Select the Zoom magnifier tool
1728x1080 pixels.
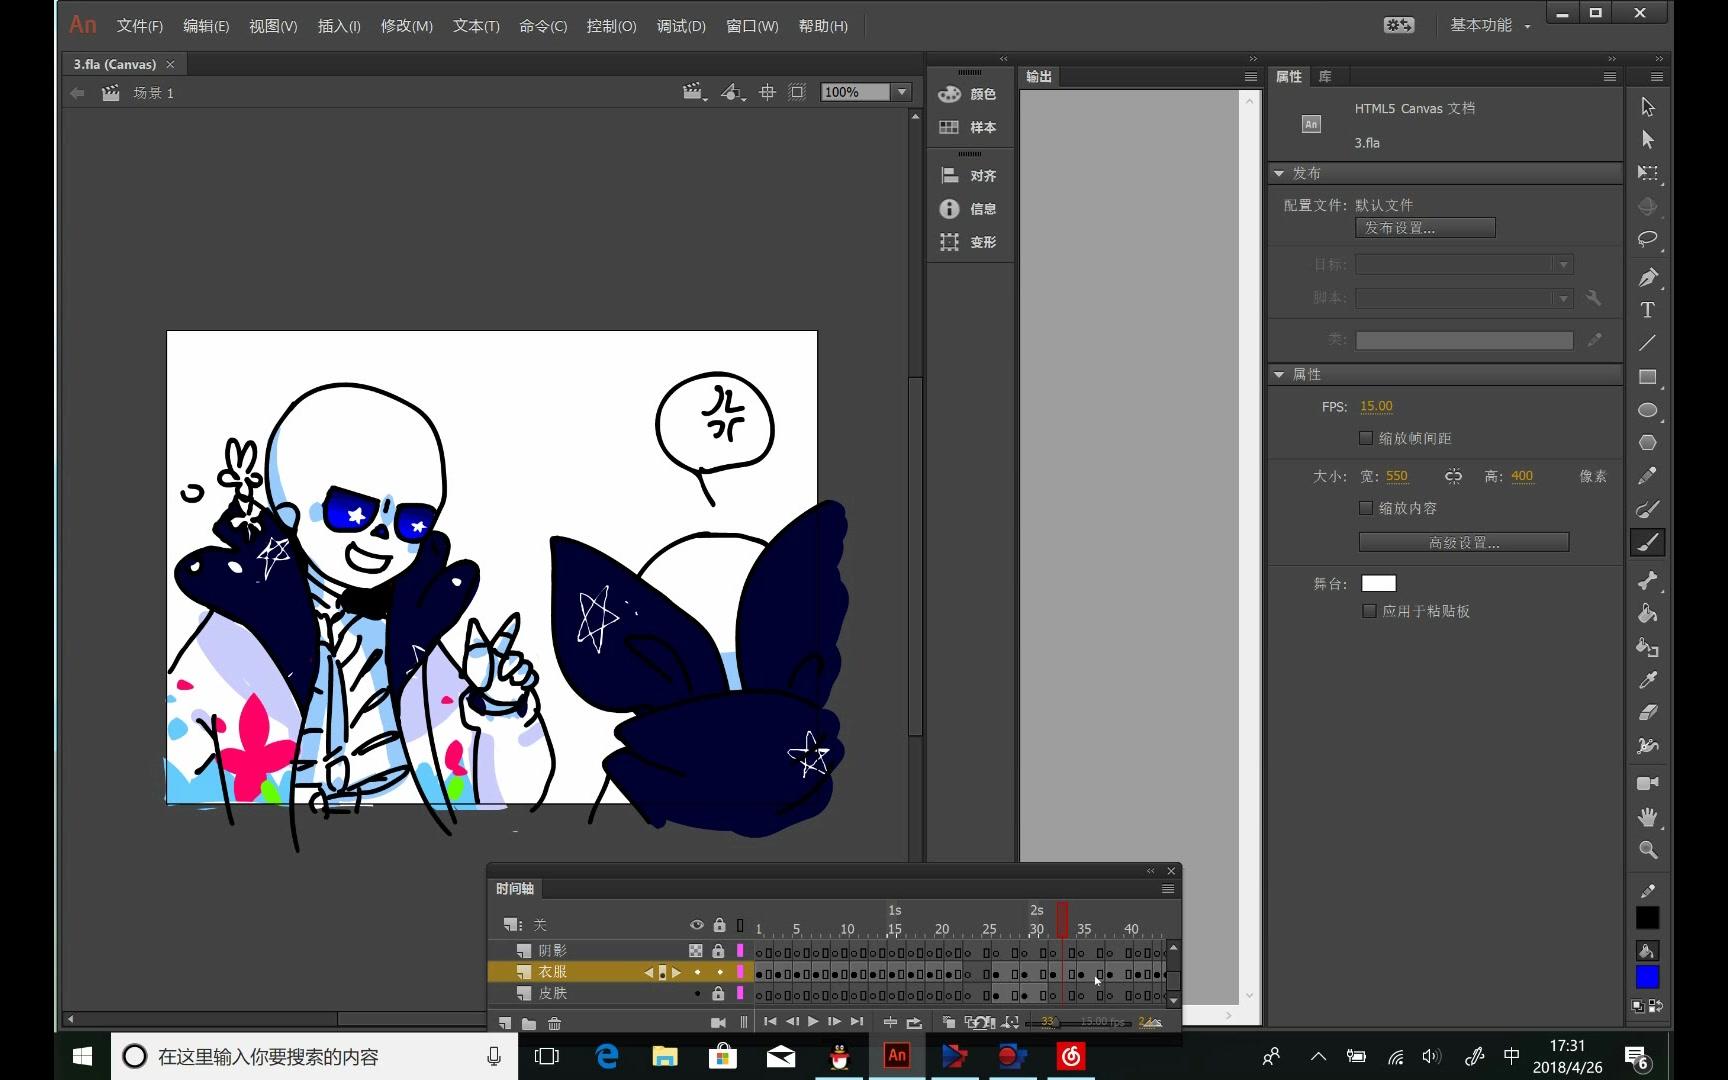coord(1648,850)
